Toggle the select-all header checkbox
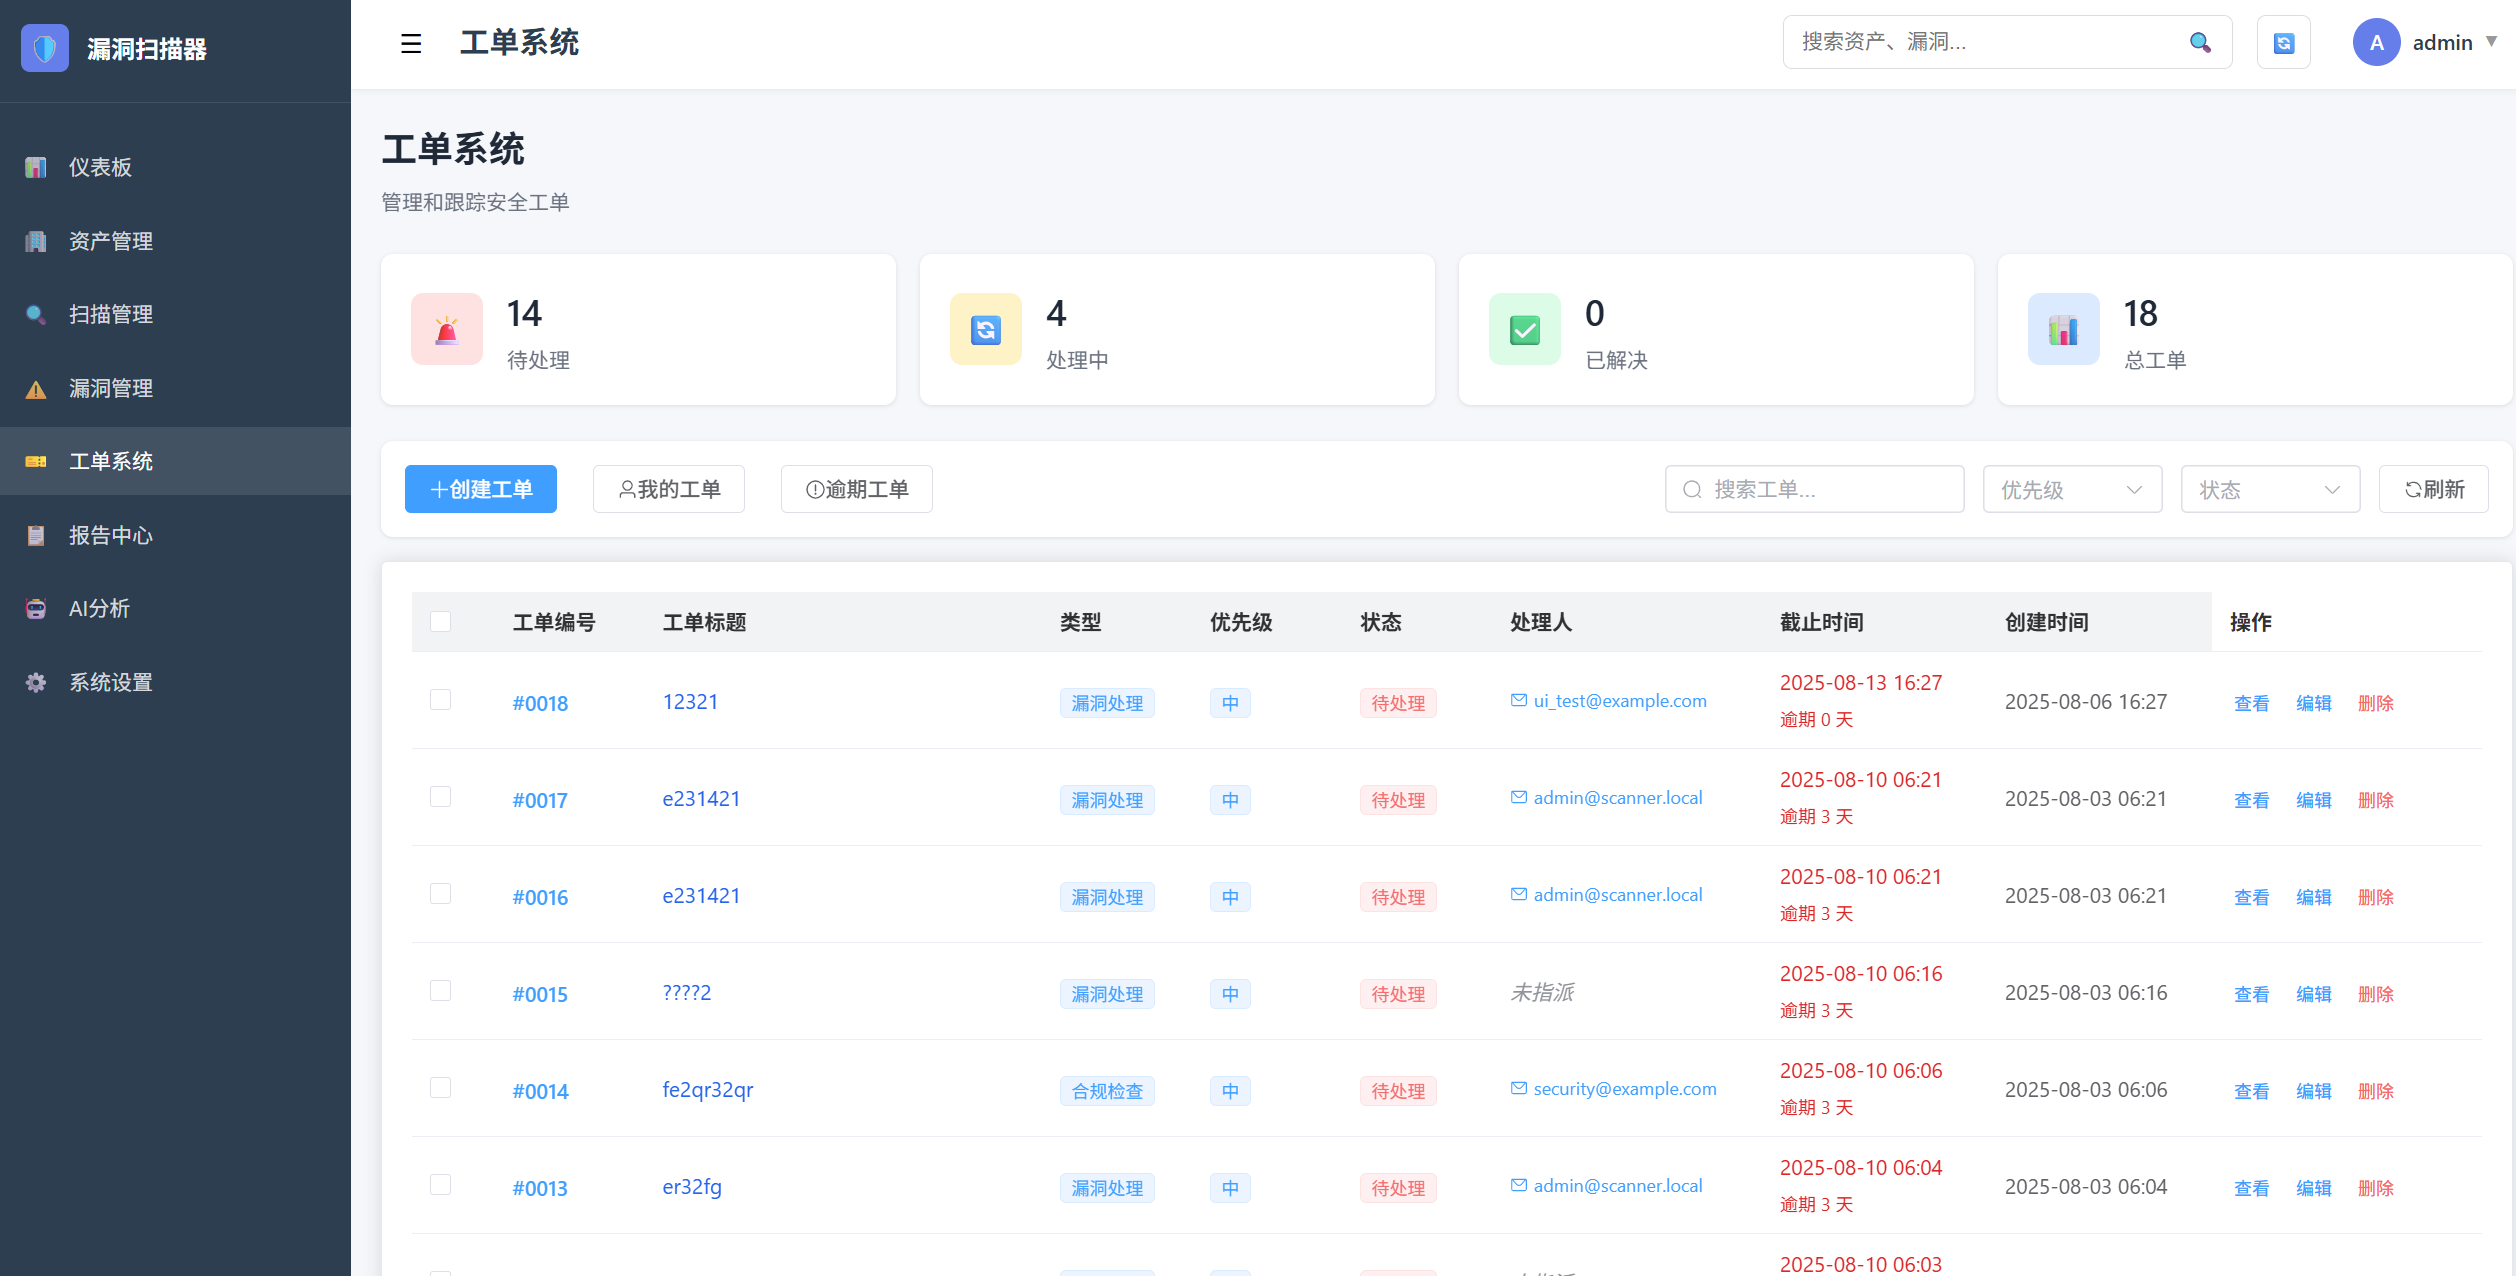Viewport: 2516px width, 1276px height. 440,621
